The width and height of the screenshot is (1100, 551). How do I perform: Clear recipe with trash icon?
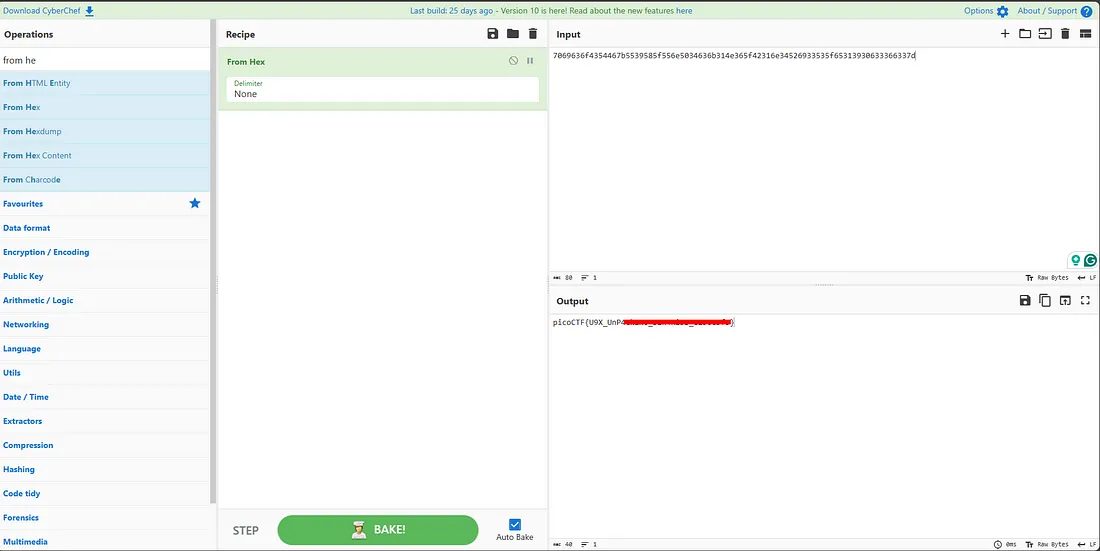pos(533,34)
